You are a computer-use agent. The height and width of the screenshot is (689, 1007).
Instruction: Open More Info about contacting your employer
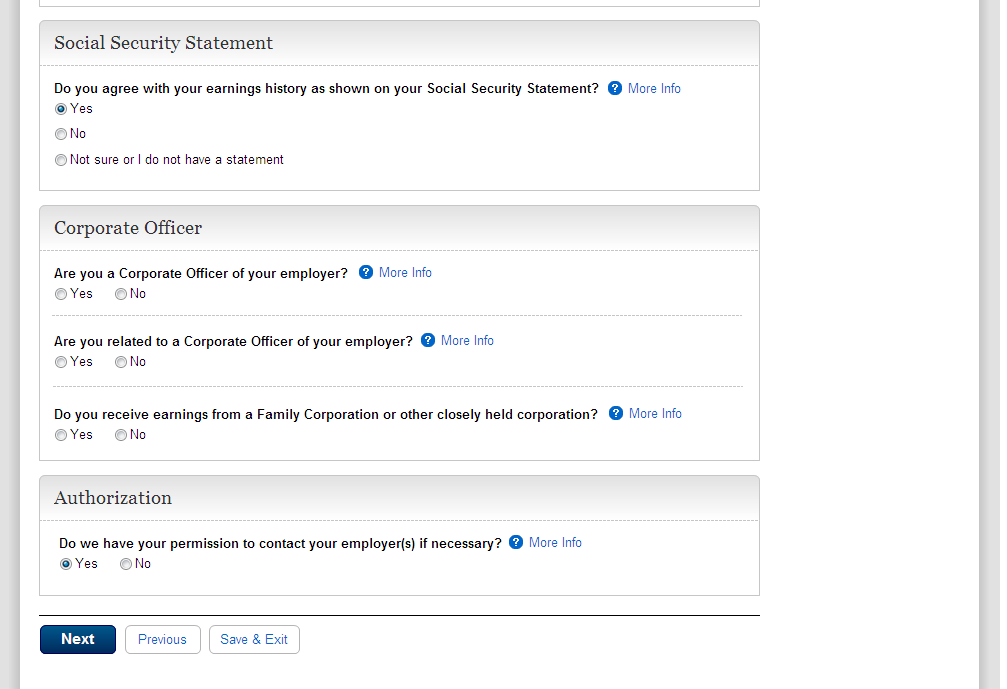point(555,542)
